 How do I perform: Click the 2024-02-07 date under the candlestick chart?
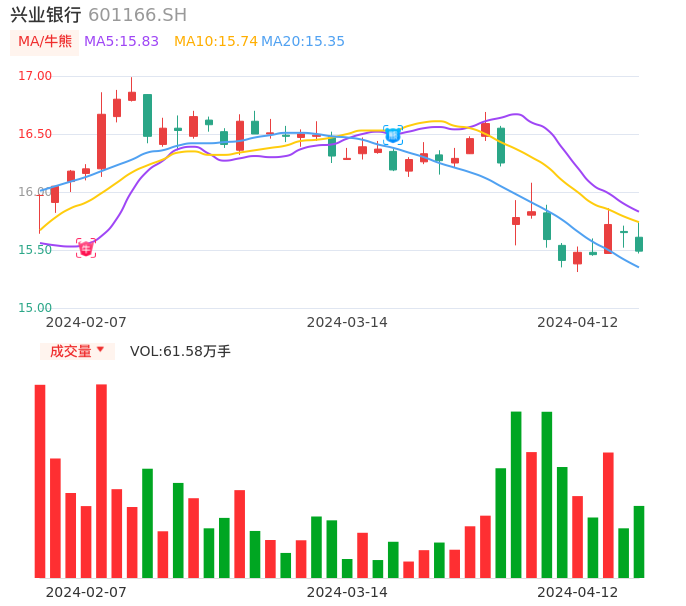click(86, 322)
